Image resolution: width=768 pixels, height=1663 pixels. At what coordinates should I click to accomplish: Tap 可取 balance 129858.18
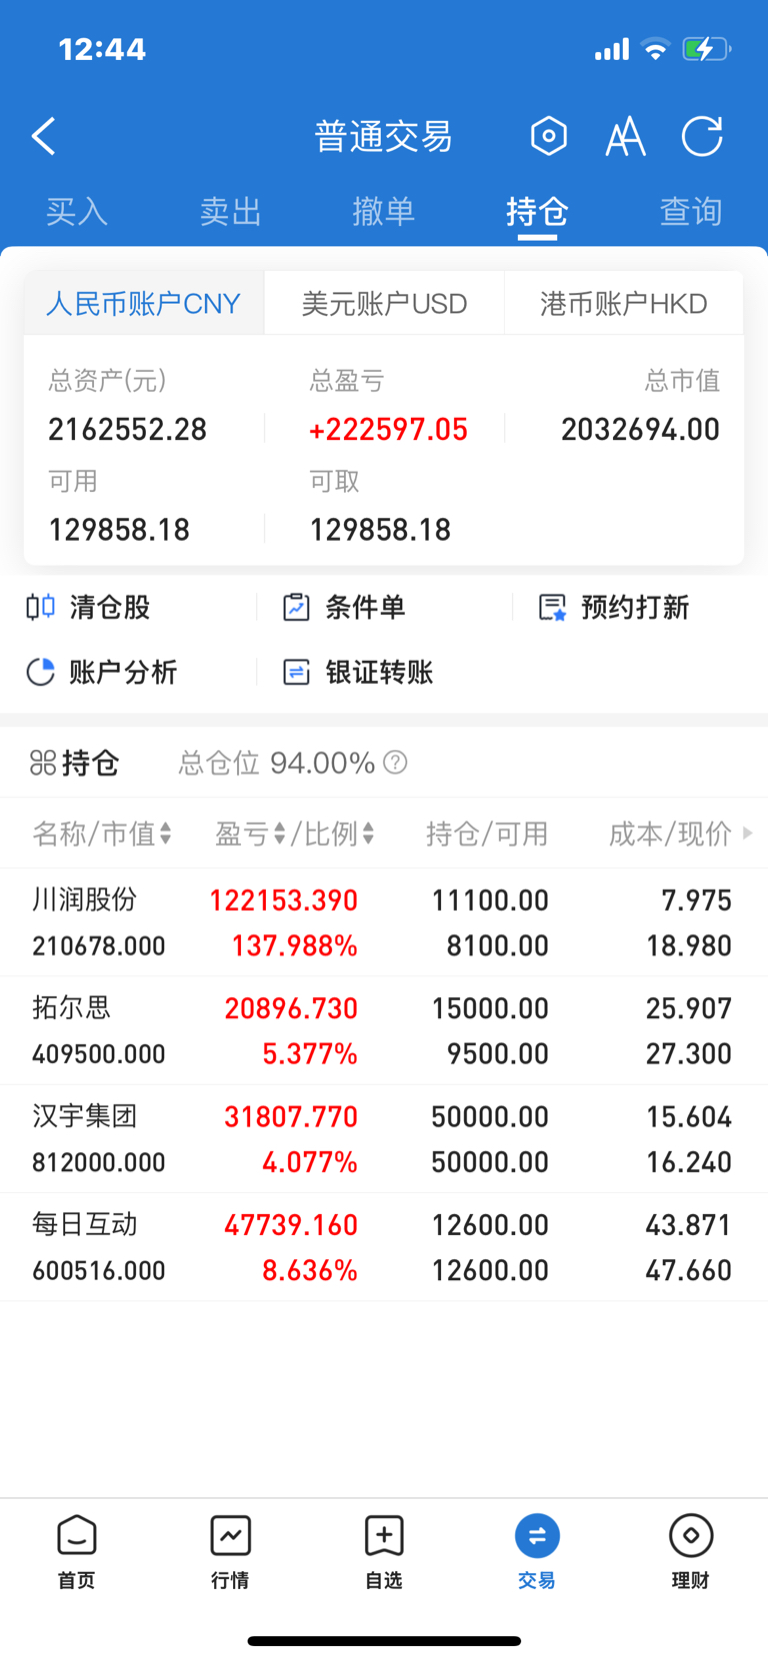[380, 529]
